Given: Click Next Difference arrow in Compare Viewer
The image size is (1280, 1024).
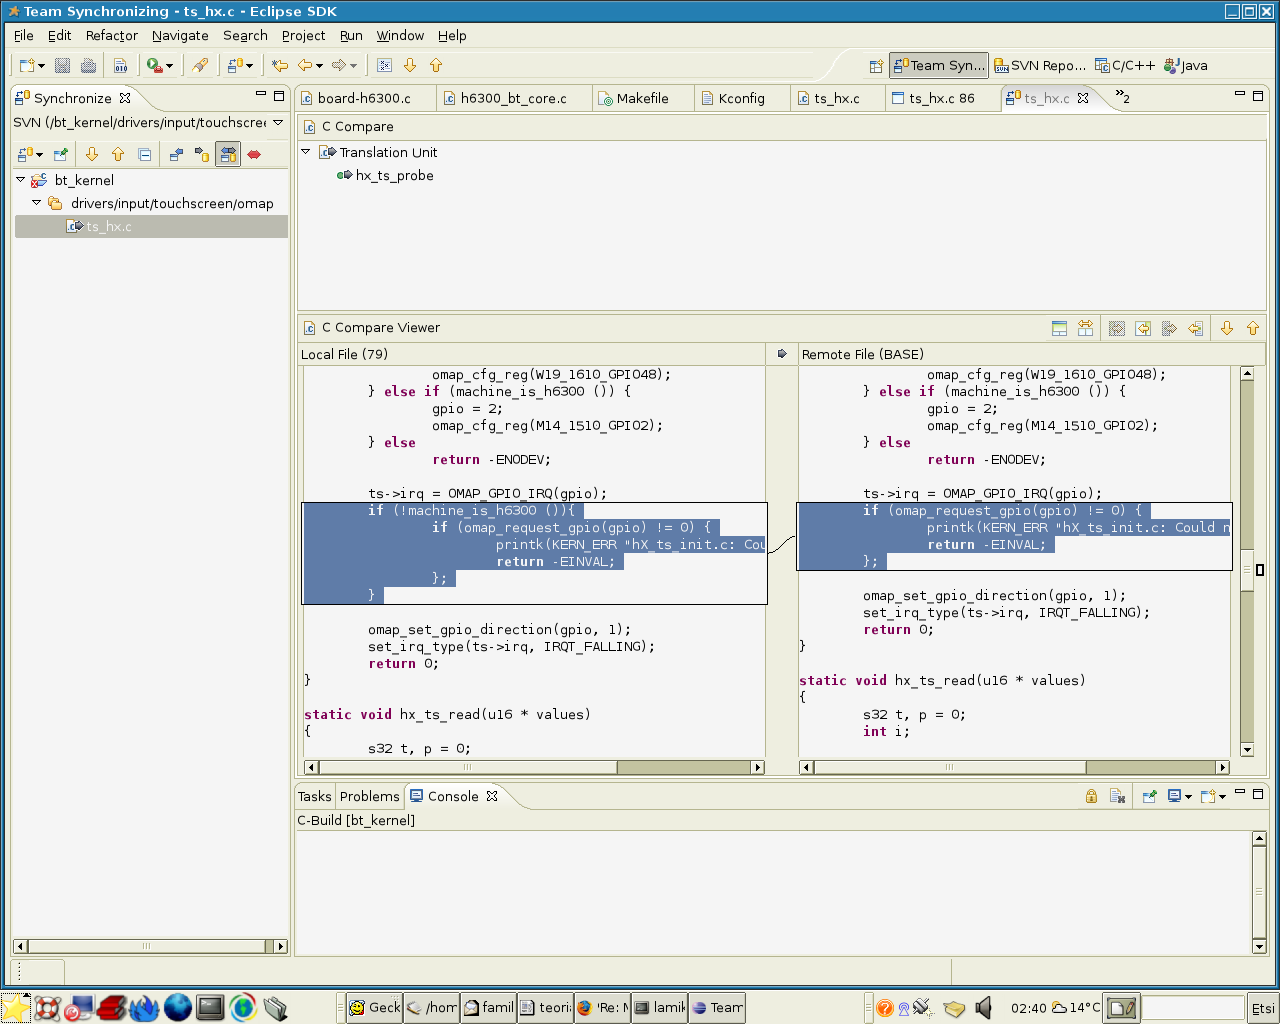Looking at the screenshot, I should (x=1227, y=328).
